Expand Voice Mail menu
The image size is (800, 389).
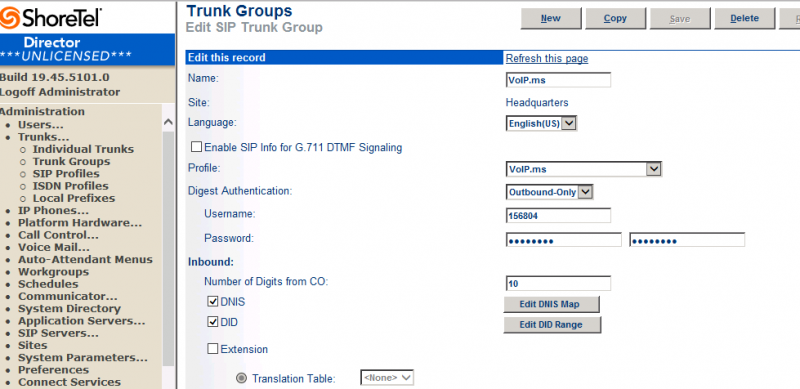click(x=54, y=247)
